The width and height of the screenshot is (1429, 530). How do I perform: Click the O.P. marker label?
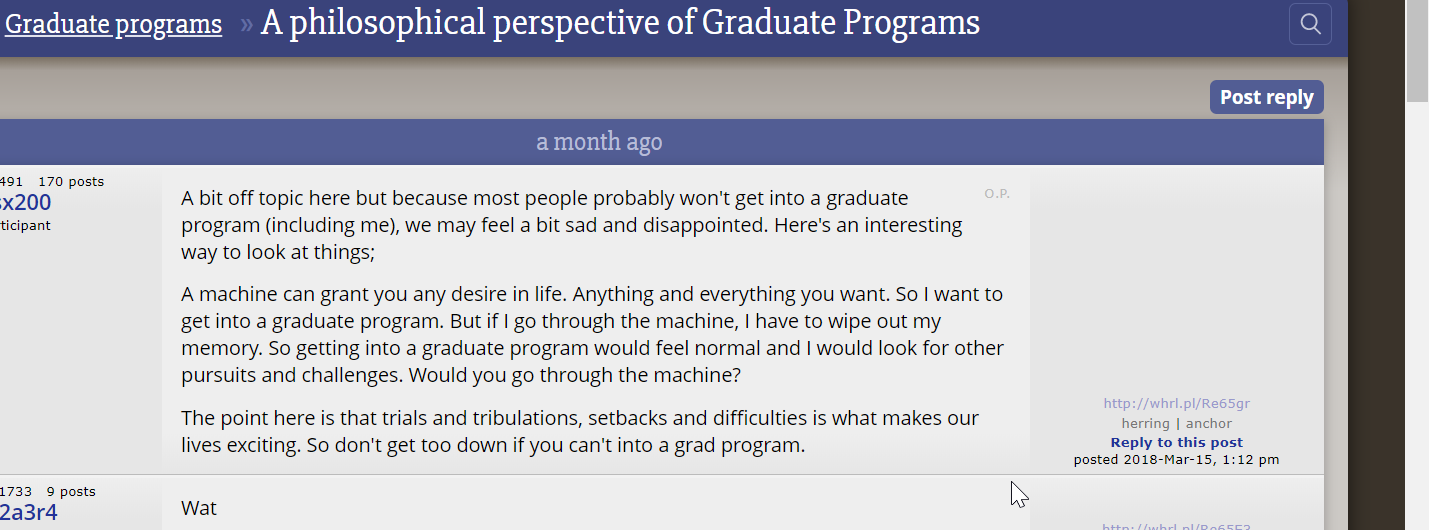pyautogui.click(x=997, y=194)
